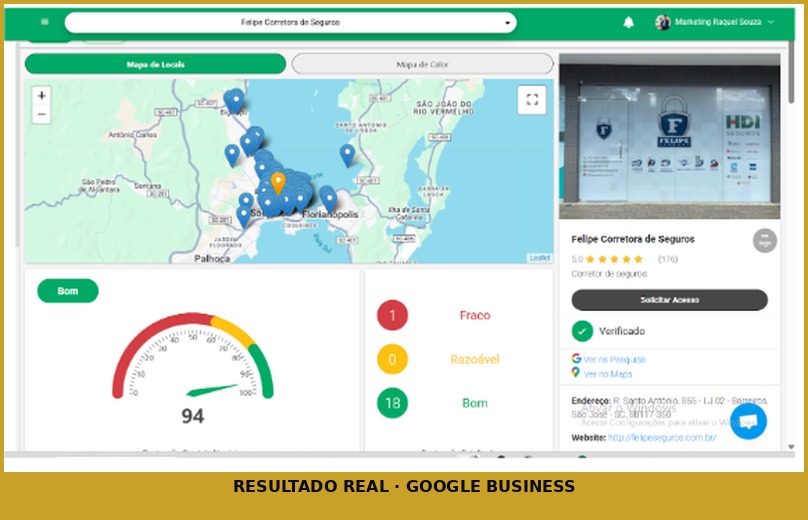808x520 pixels.
Task: Click the Florianópolis map label
Action: [330, 214]
